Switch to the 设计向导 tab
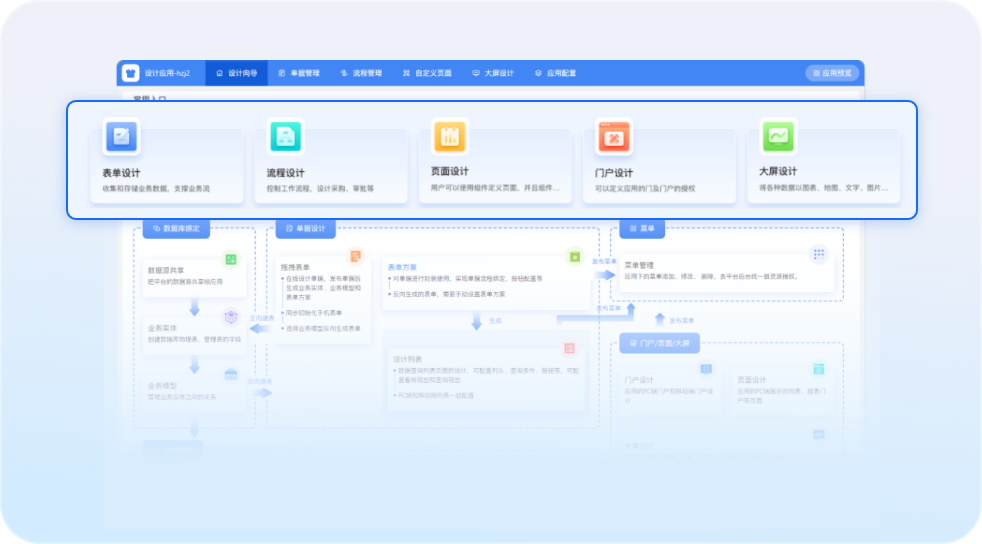 click(237, 73)
